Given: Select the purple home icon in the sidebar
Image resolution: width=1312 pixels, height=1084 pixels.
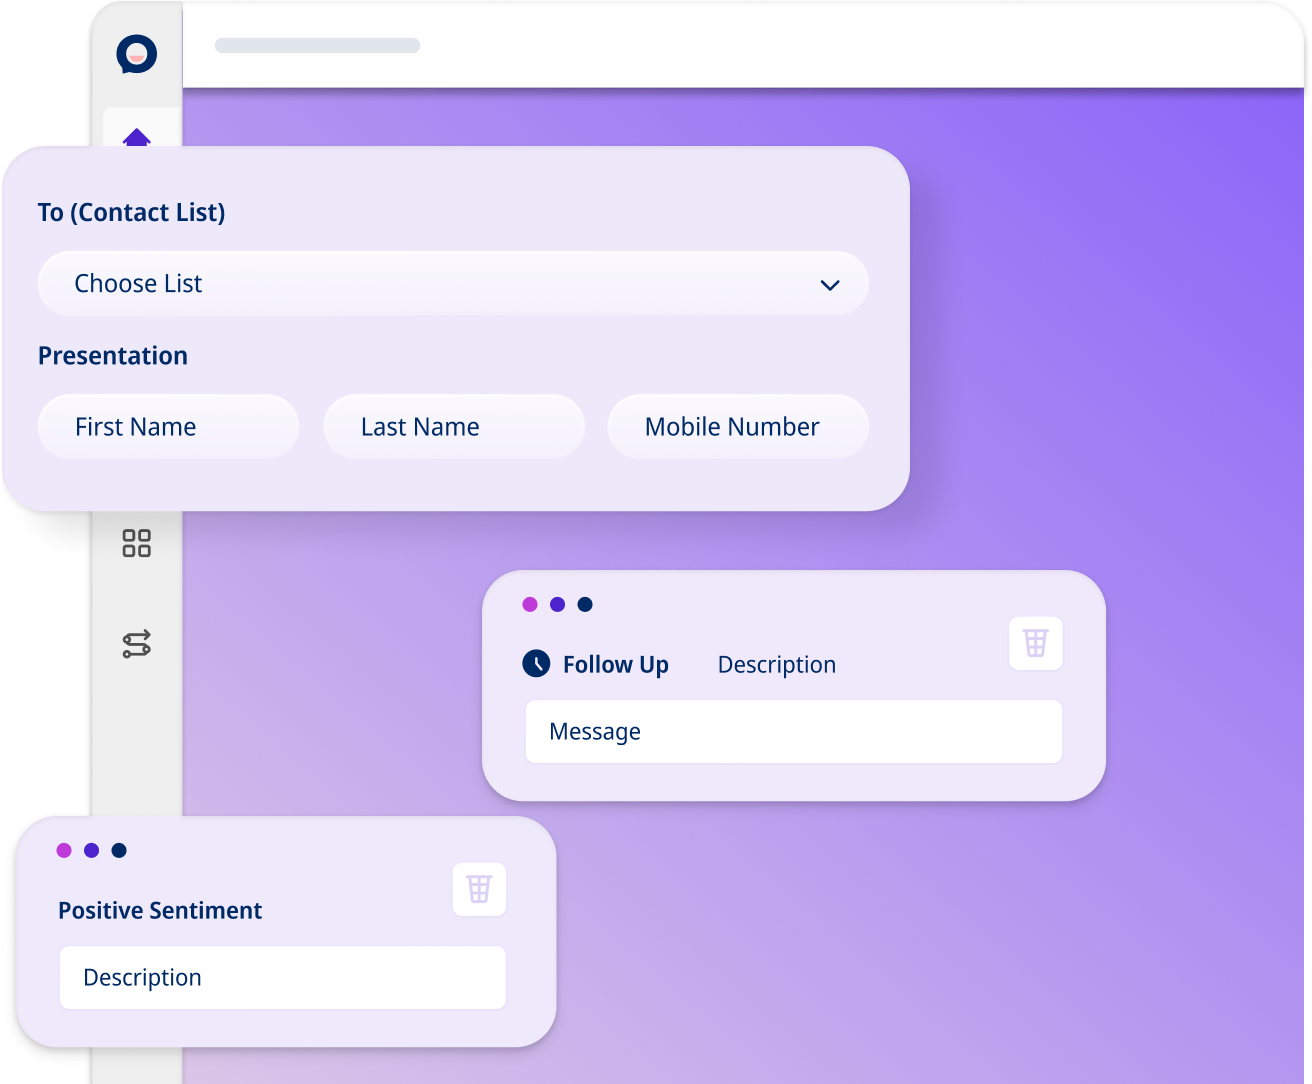Looking at the screenshot, I should point(137,138).
